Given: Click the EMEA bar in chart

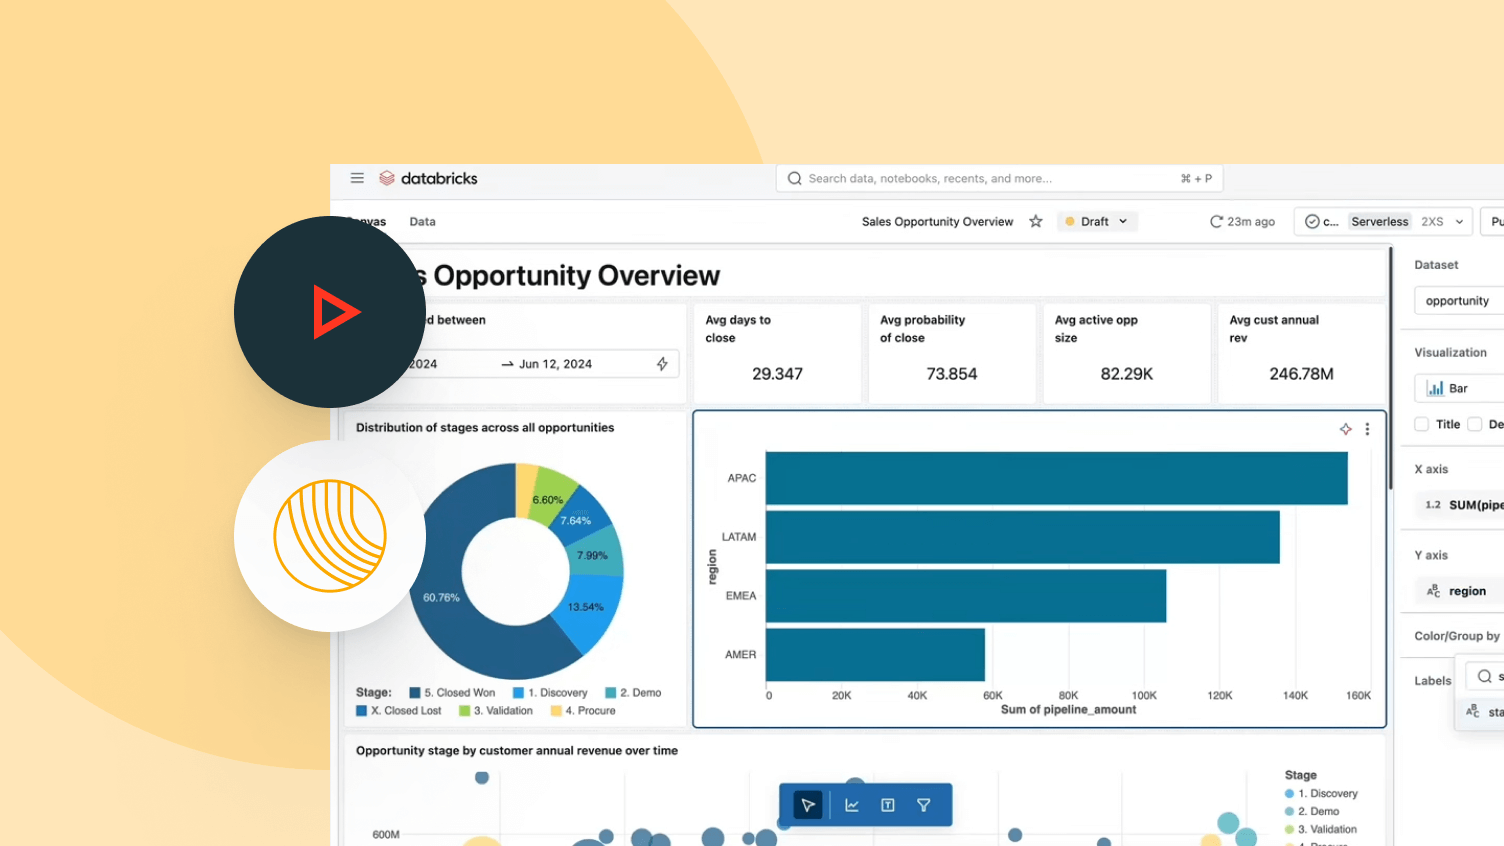Looking at the screenshot, I should tap(966, 596).
